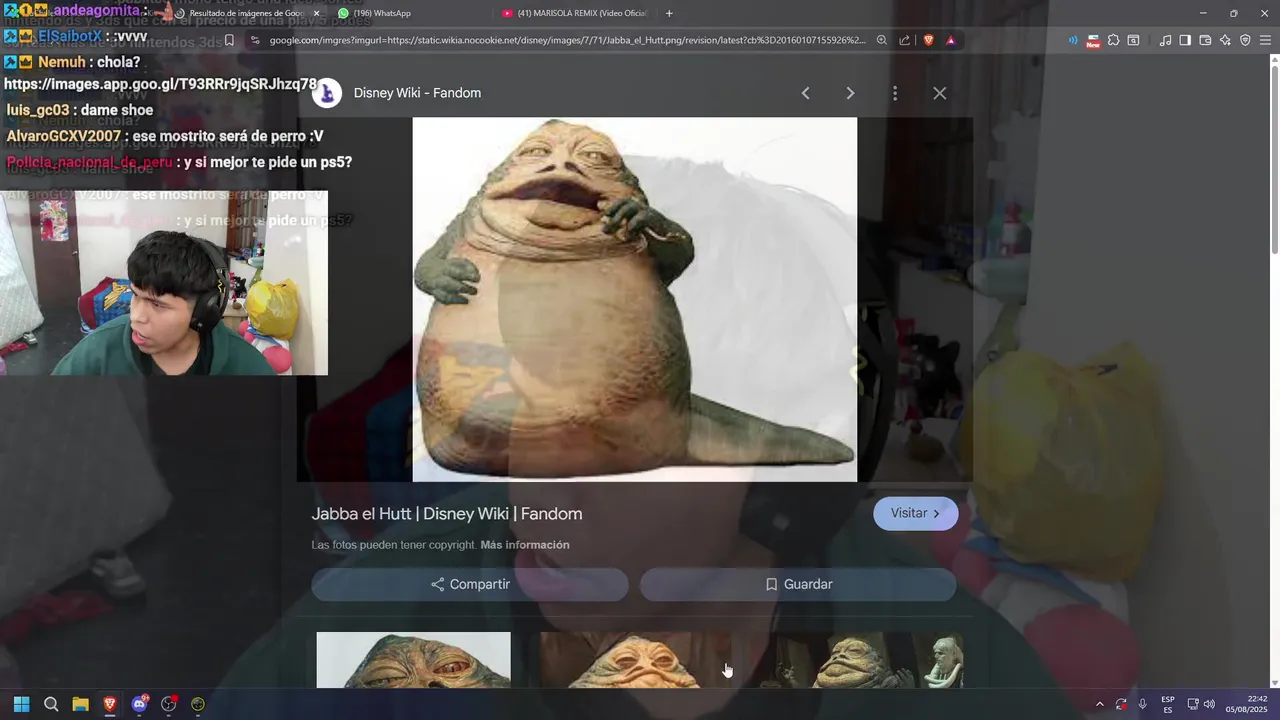Open Disney Wiki - Fandom source link

[x=417, y=93]
